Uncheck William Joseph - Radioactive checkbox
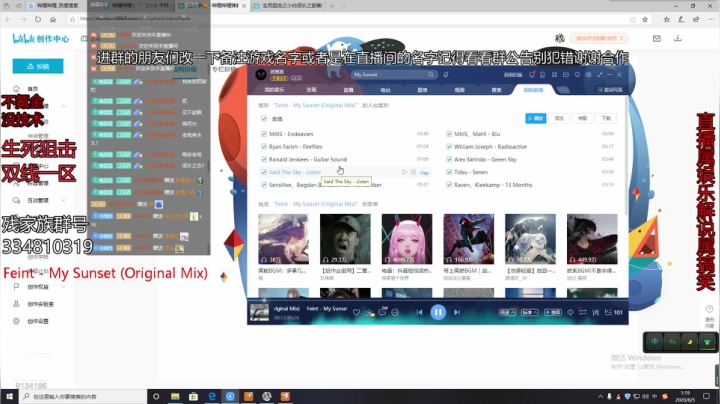720x404 pixels. point(449,146)
